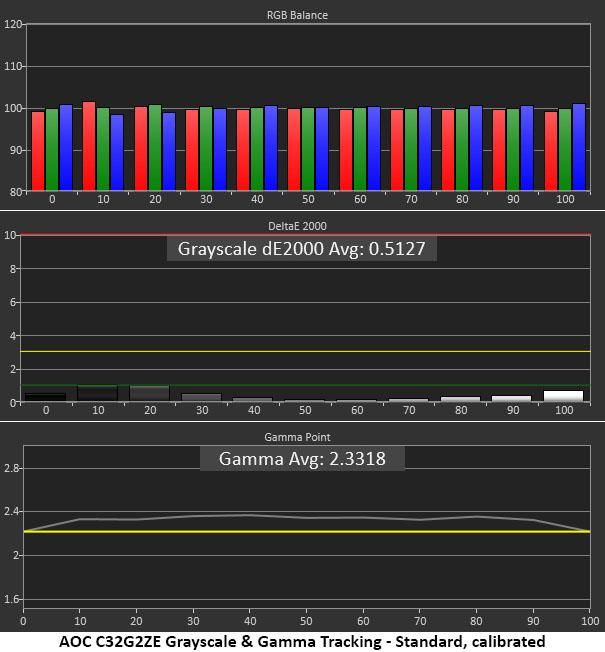Screen dimensions: 605x652
Task: Click the 50 axis label under Gamma Point
Action: [306, 621]
